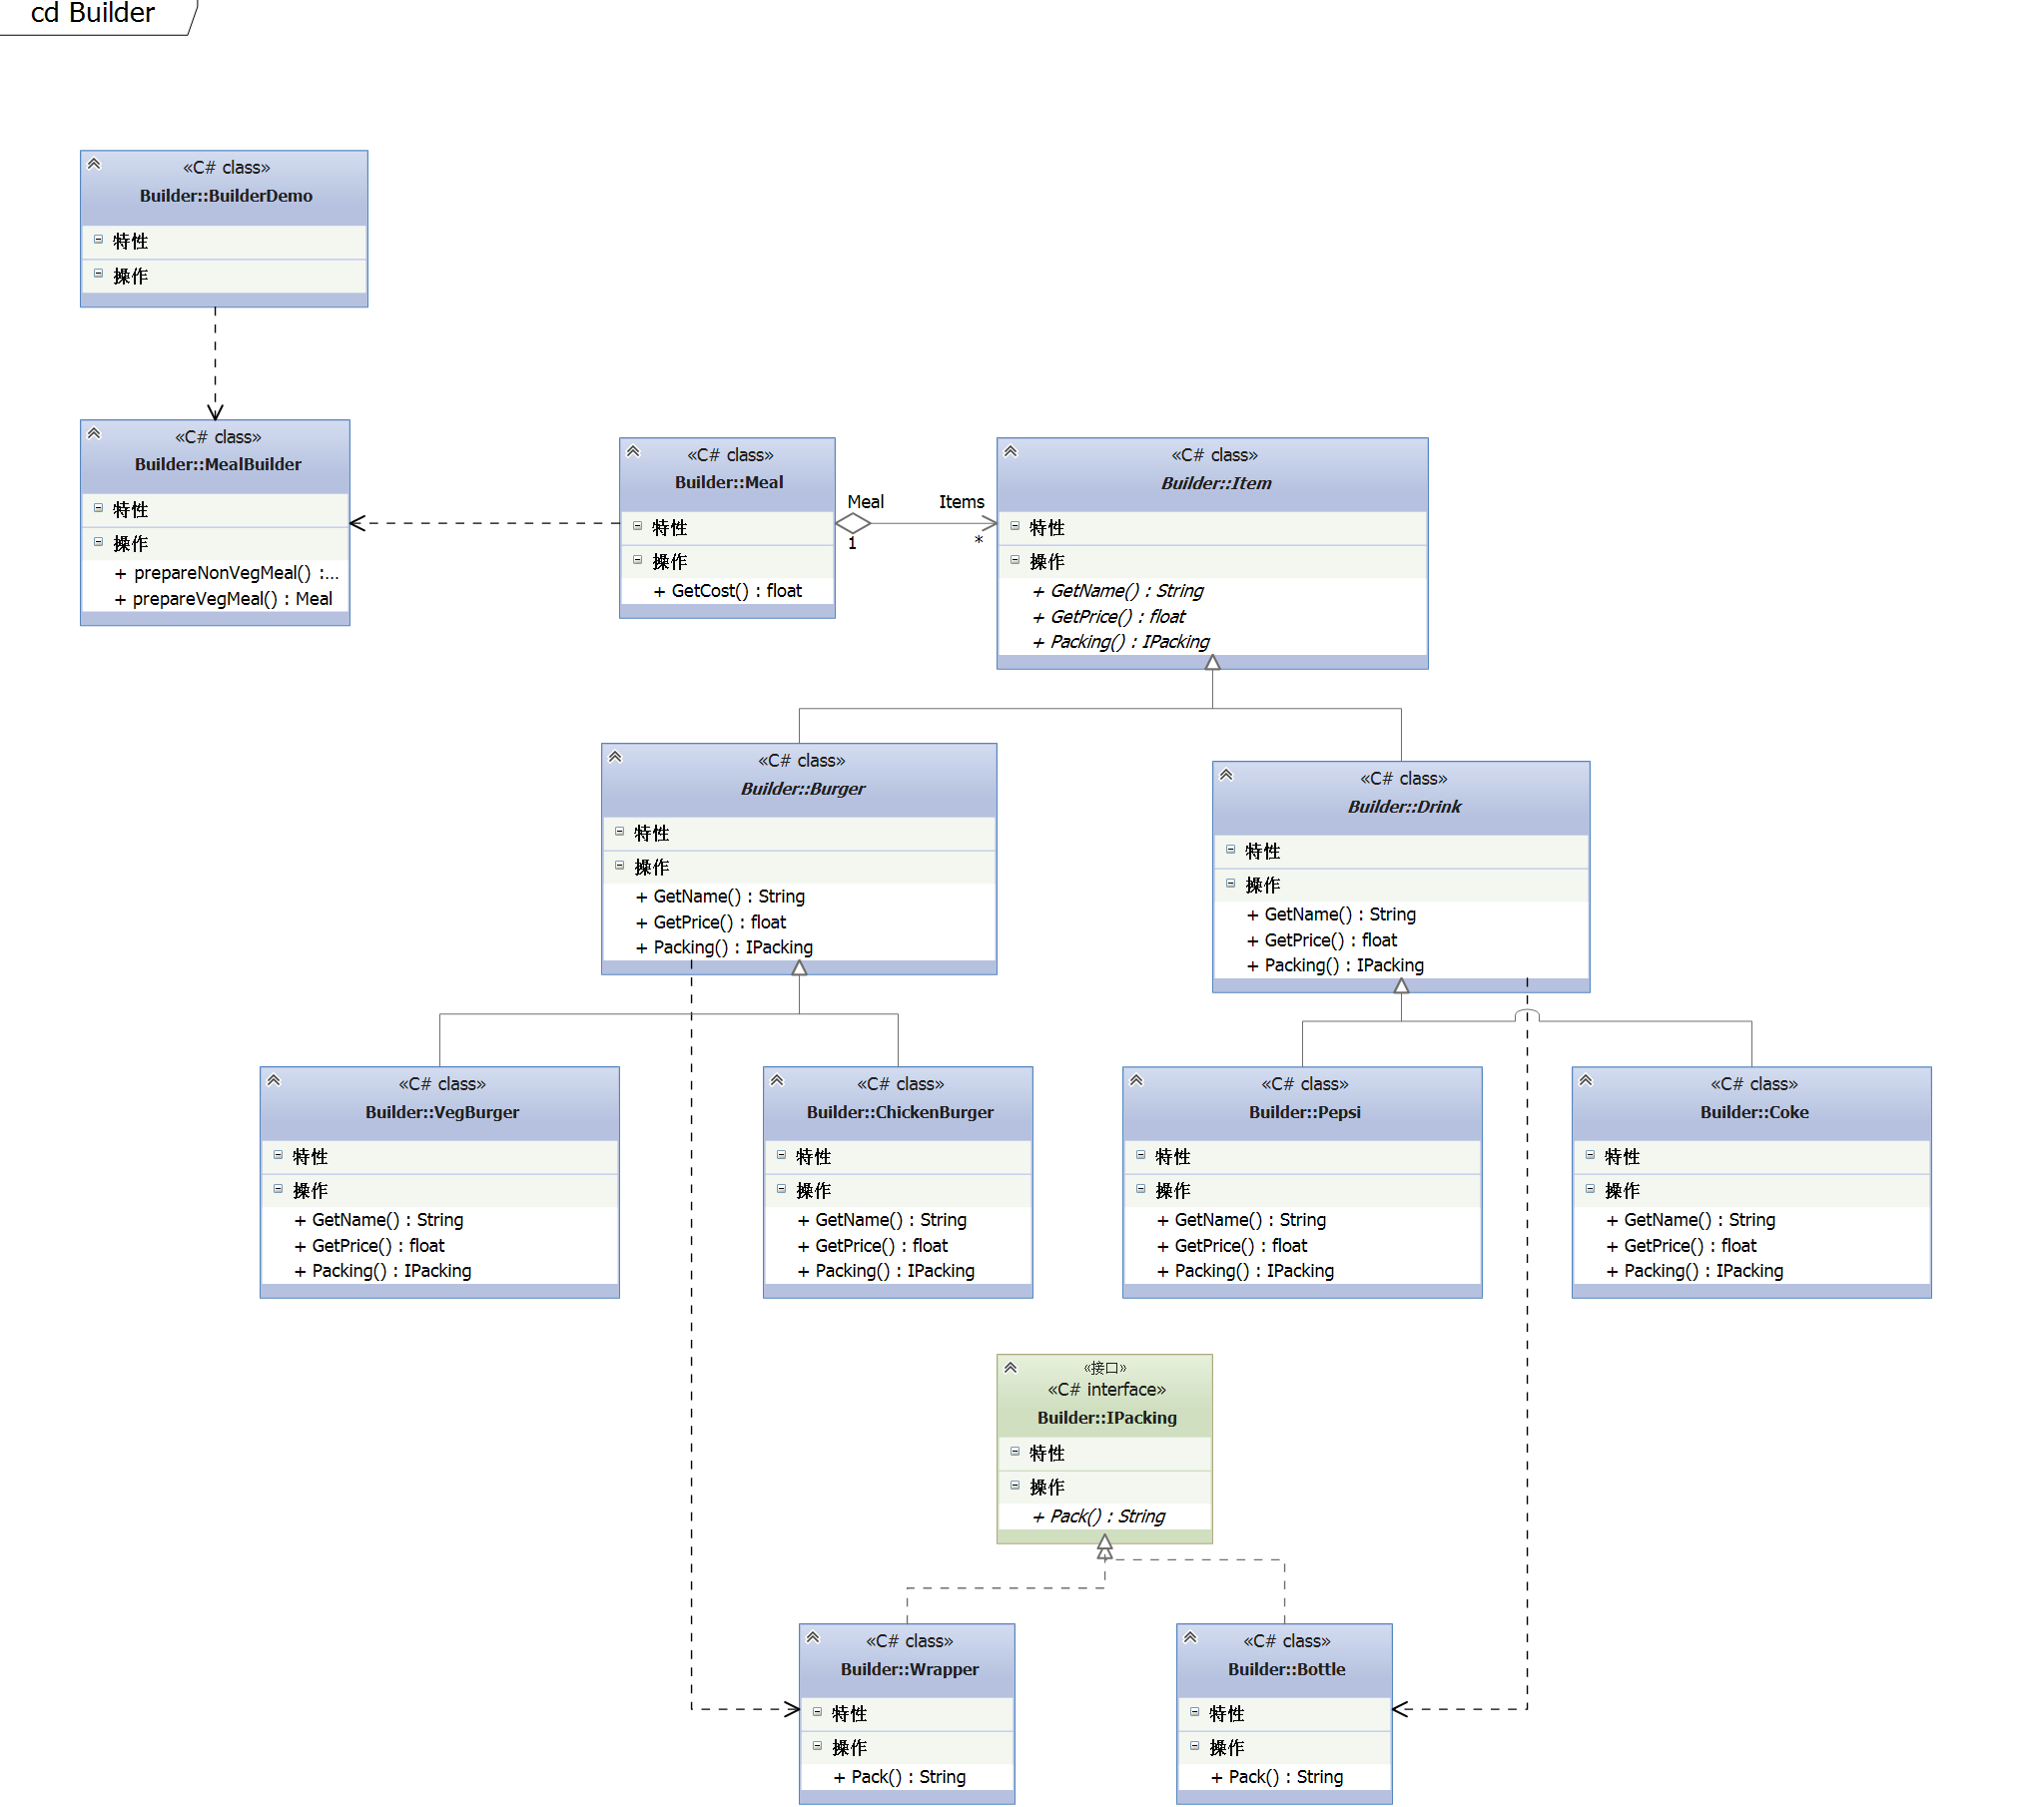This screenshot has height=1807, width=2044.
Task: Collapse the Builder::Coke class chevron icon
Action: click(x=1586, y=1080)
